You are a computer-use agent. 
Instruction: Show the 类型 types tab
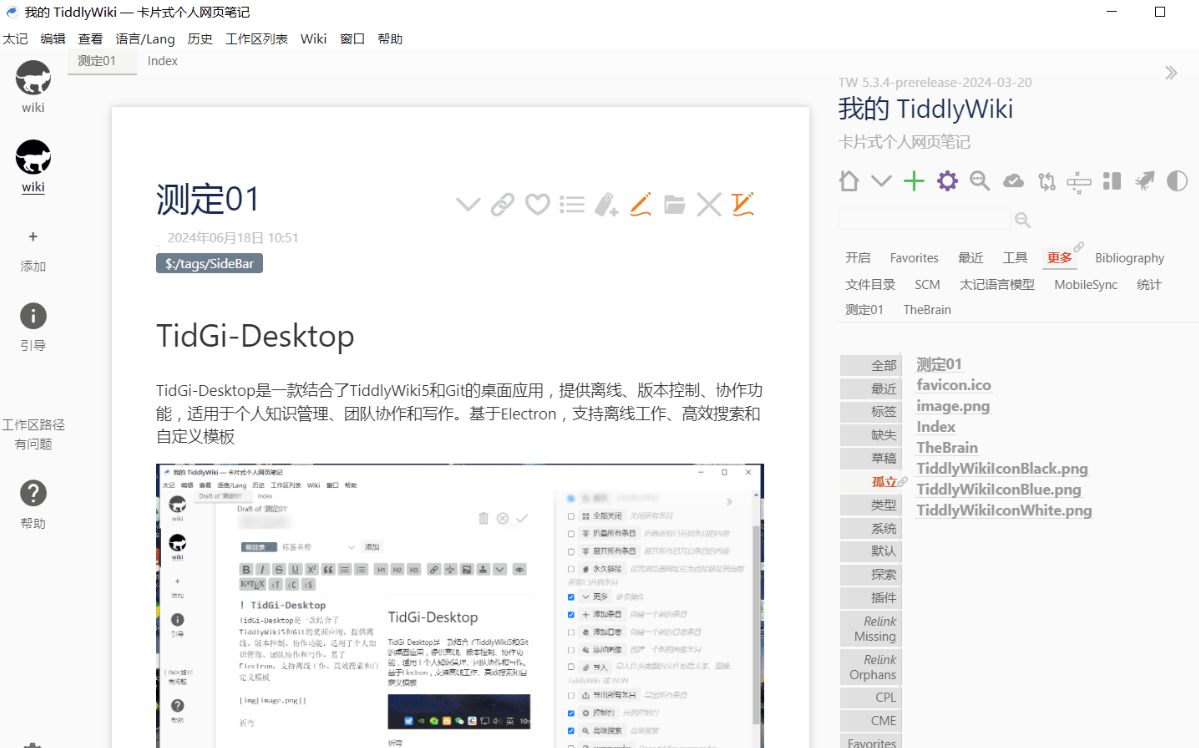coord(871,505)
